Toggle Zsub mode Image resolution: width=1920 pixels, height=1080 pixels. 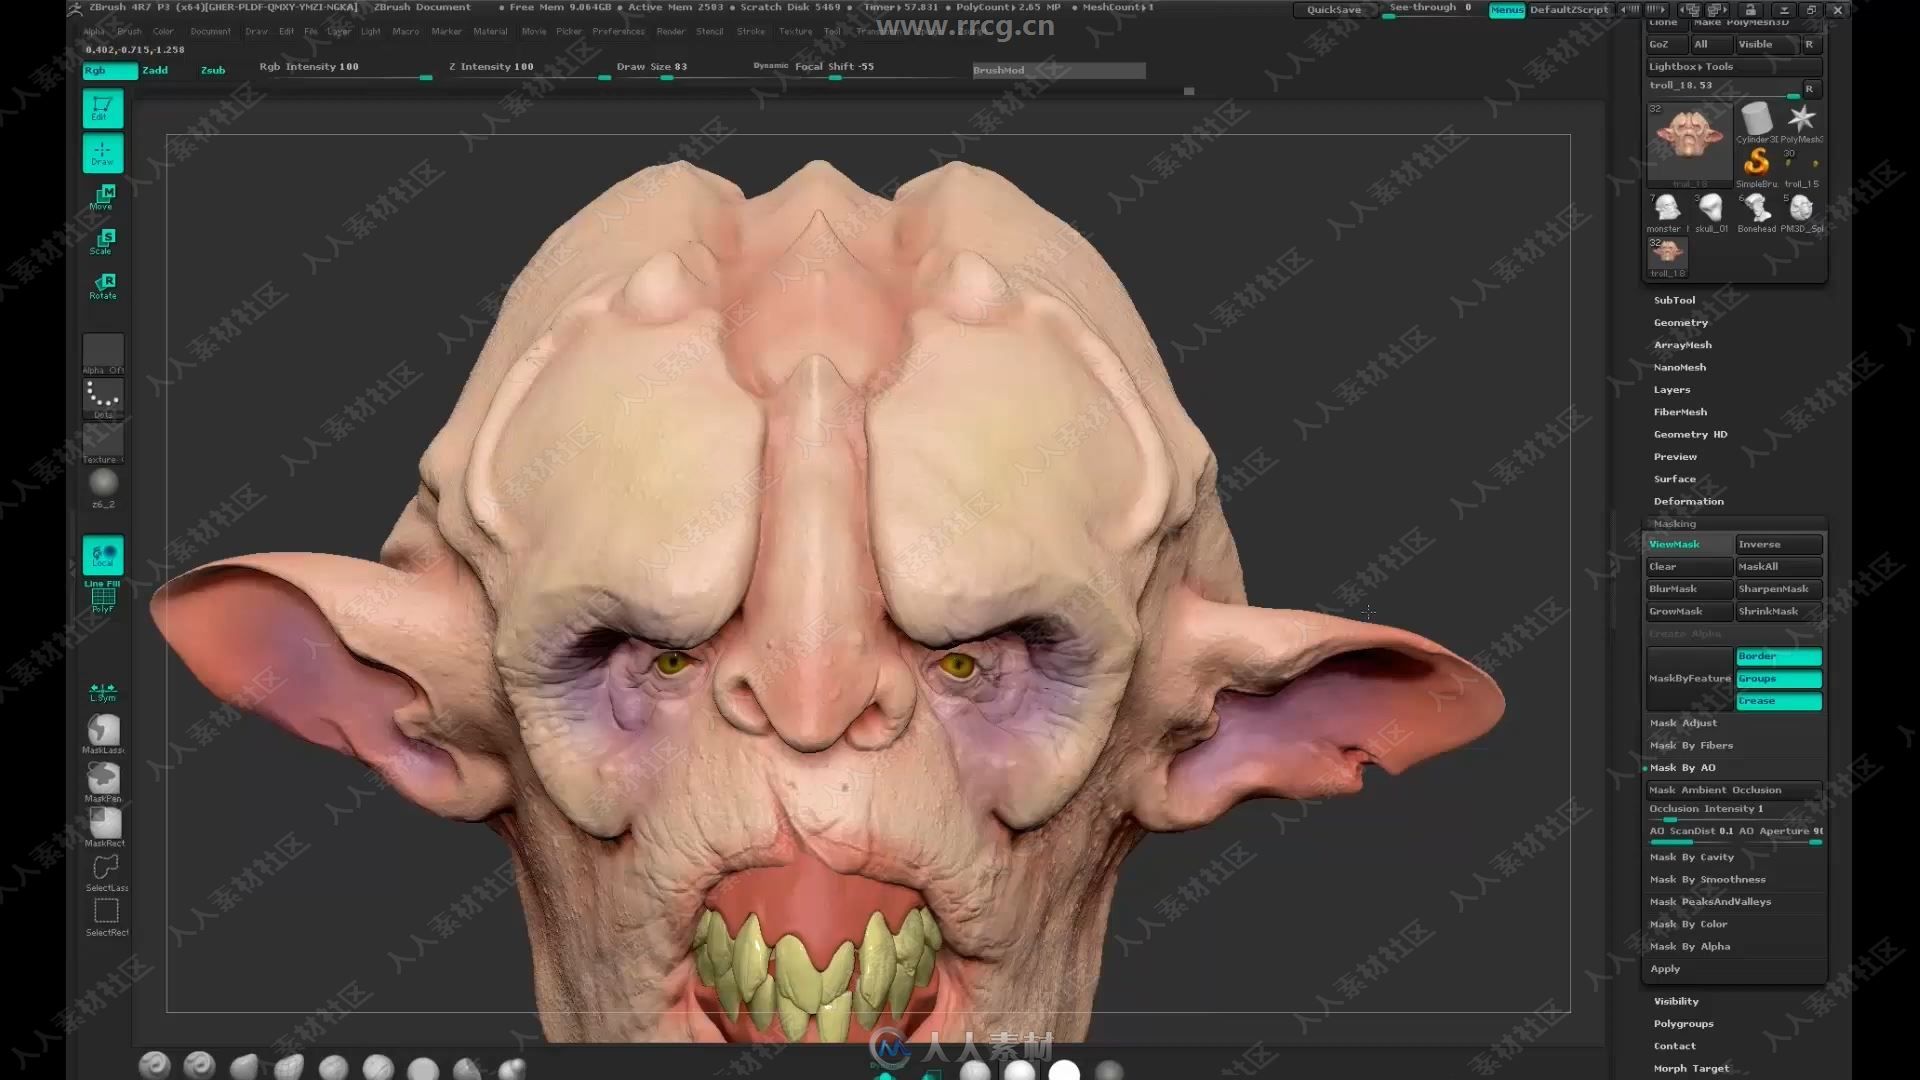(213, 70)
